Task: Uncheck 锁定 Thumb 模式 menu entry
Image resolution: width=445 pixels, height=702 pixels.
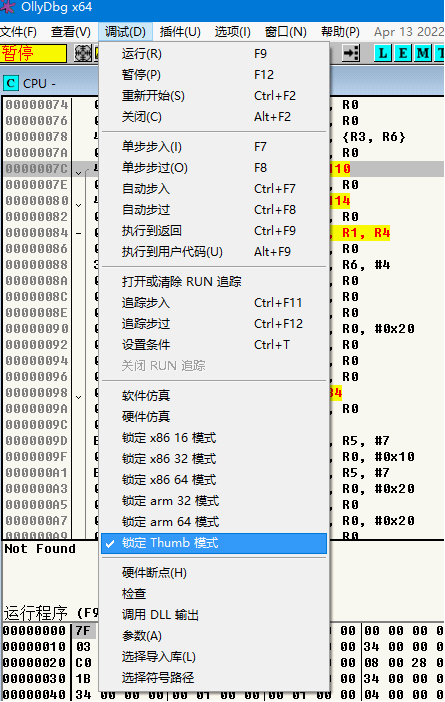Action: 214,543
